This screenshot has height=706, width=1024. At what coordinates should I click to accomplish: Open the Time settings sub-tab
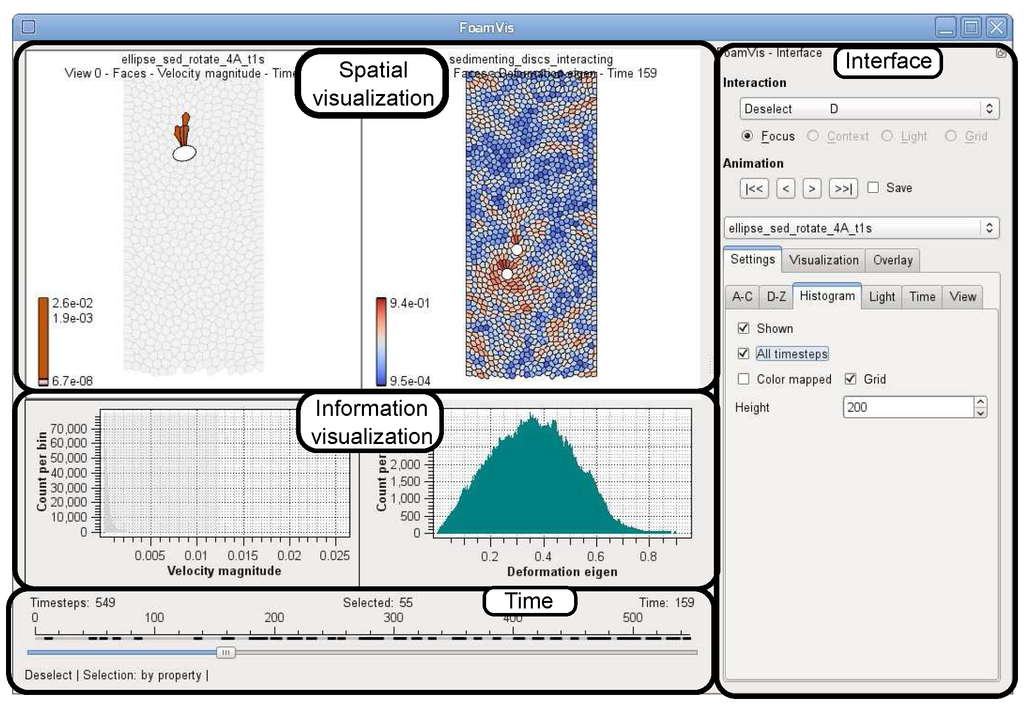coord(922,297)
